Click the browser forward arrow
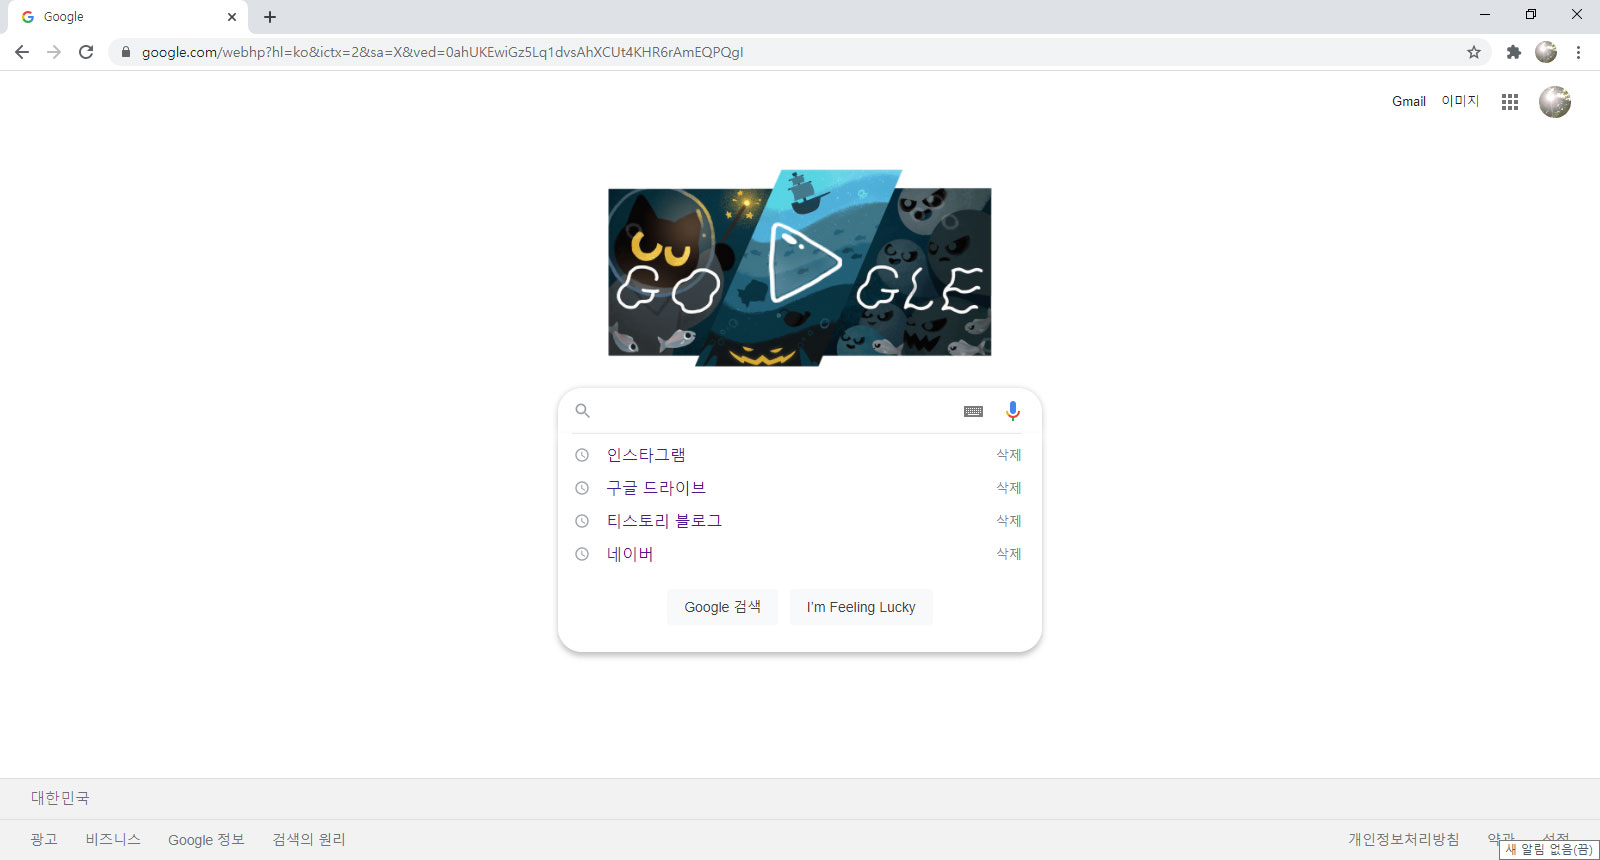 point(54,52)
